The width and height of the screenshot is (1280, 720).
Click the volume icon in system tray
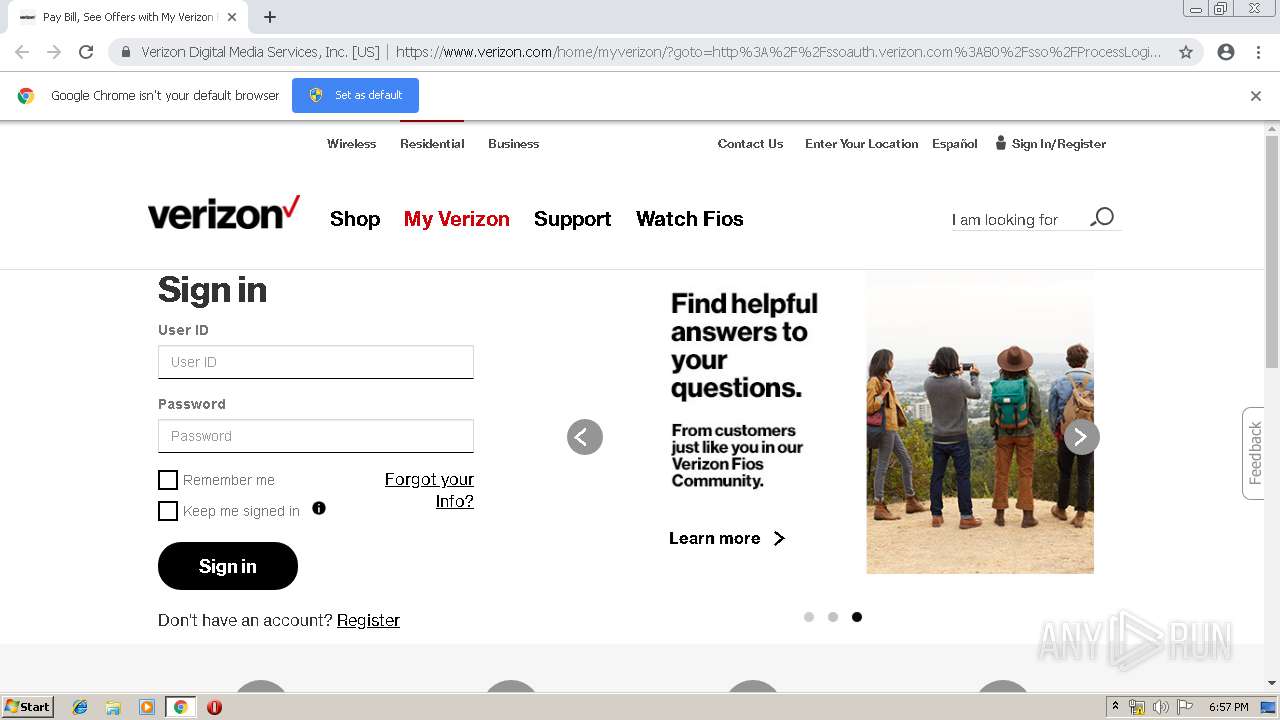coord(1161,707)
